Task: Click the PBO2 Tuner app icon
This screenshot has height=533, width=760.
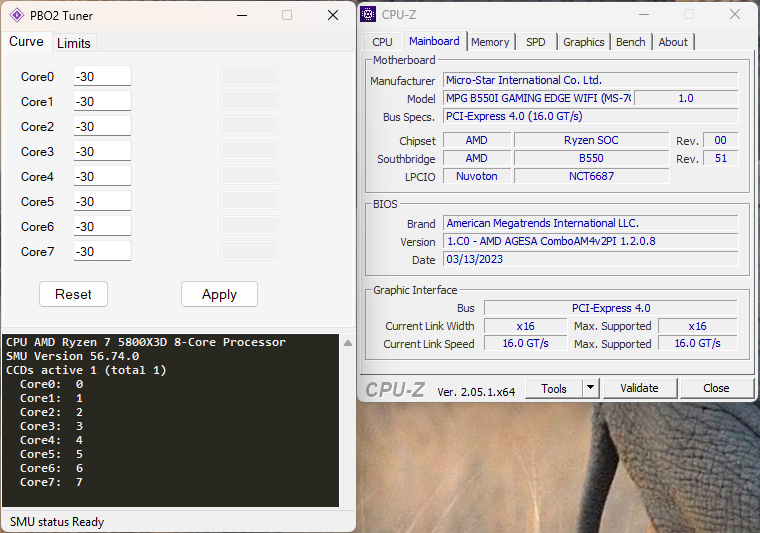Action: click(x=16, y=16)
